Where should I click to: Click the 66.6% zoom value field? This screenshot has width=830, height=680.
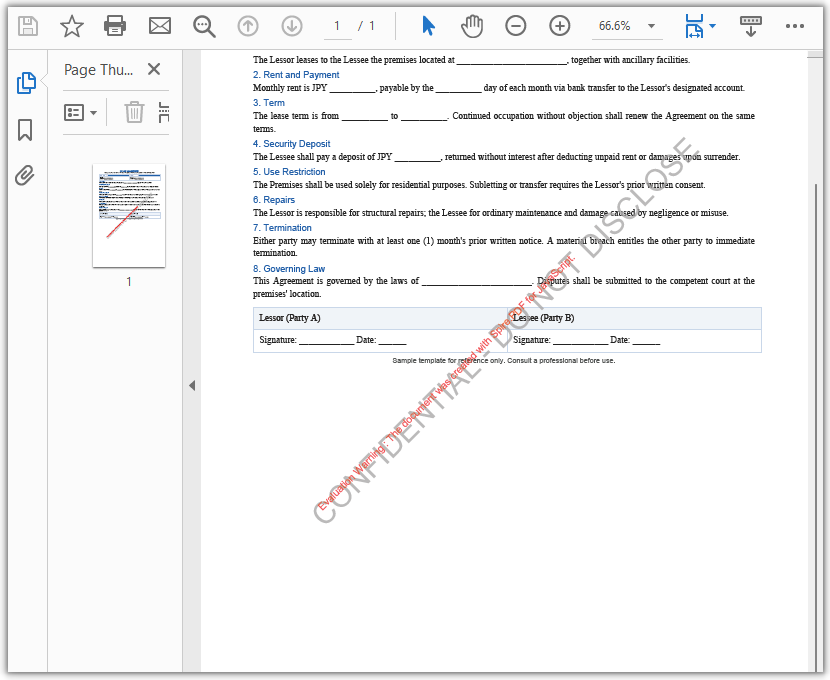tap(615, 26)
